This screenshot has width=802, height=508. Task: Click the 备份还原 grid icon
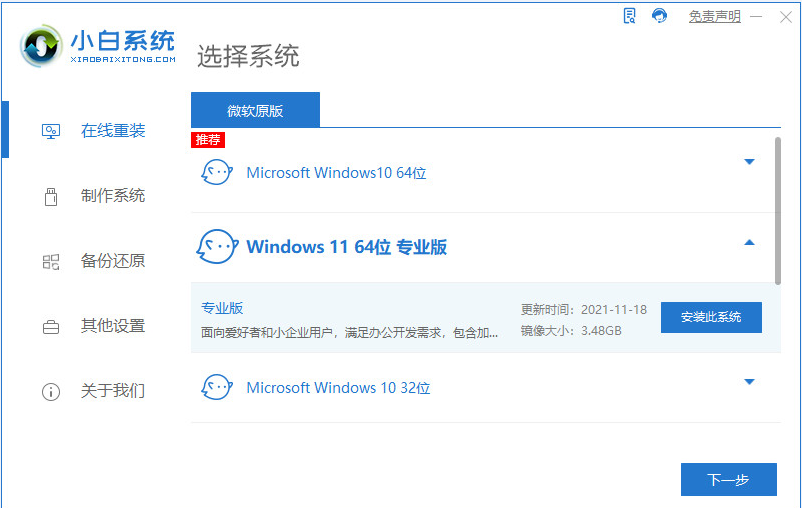point(51,262)
